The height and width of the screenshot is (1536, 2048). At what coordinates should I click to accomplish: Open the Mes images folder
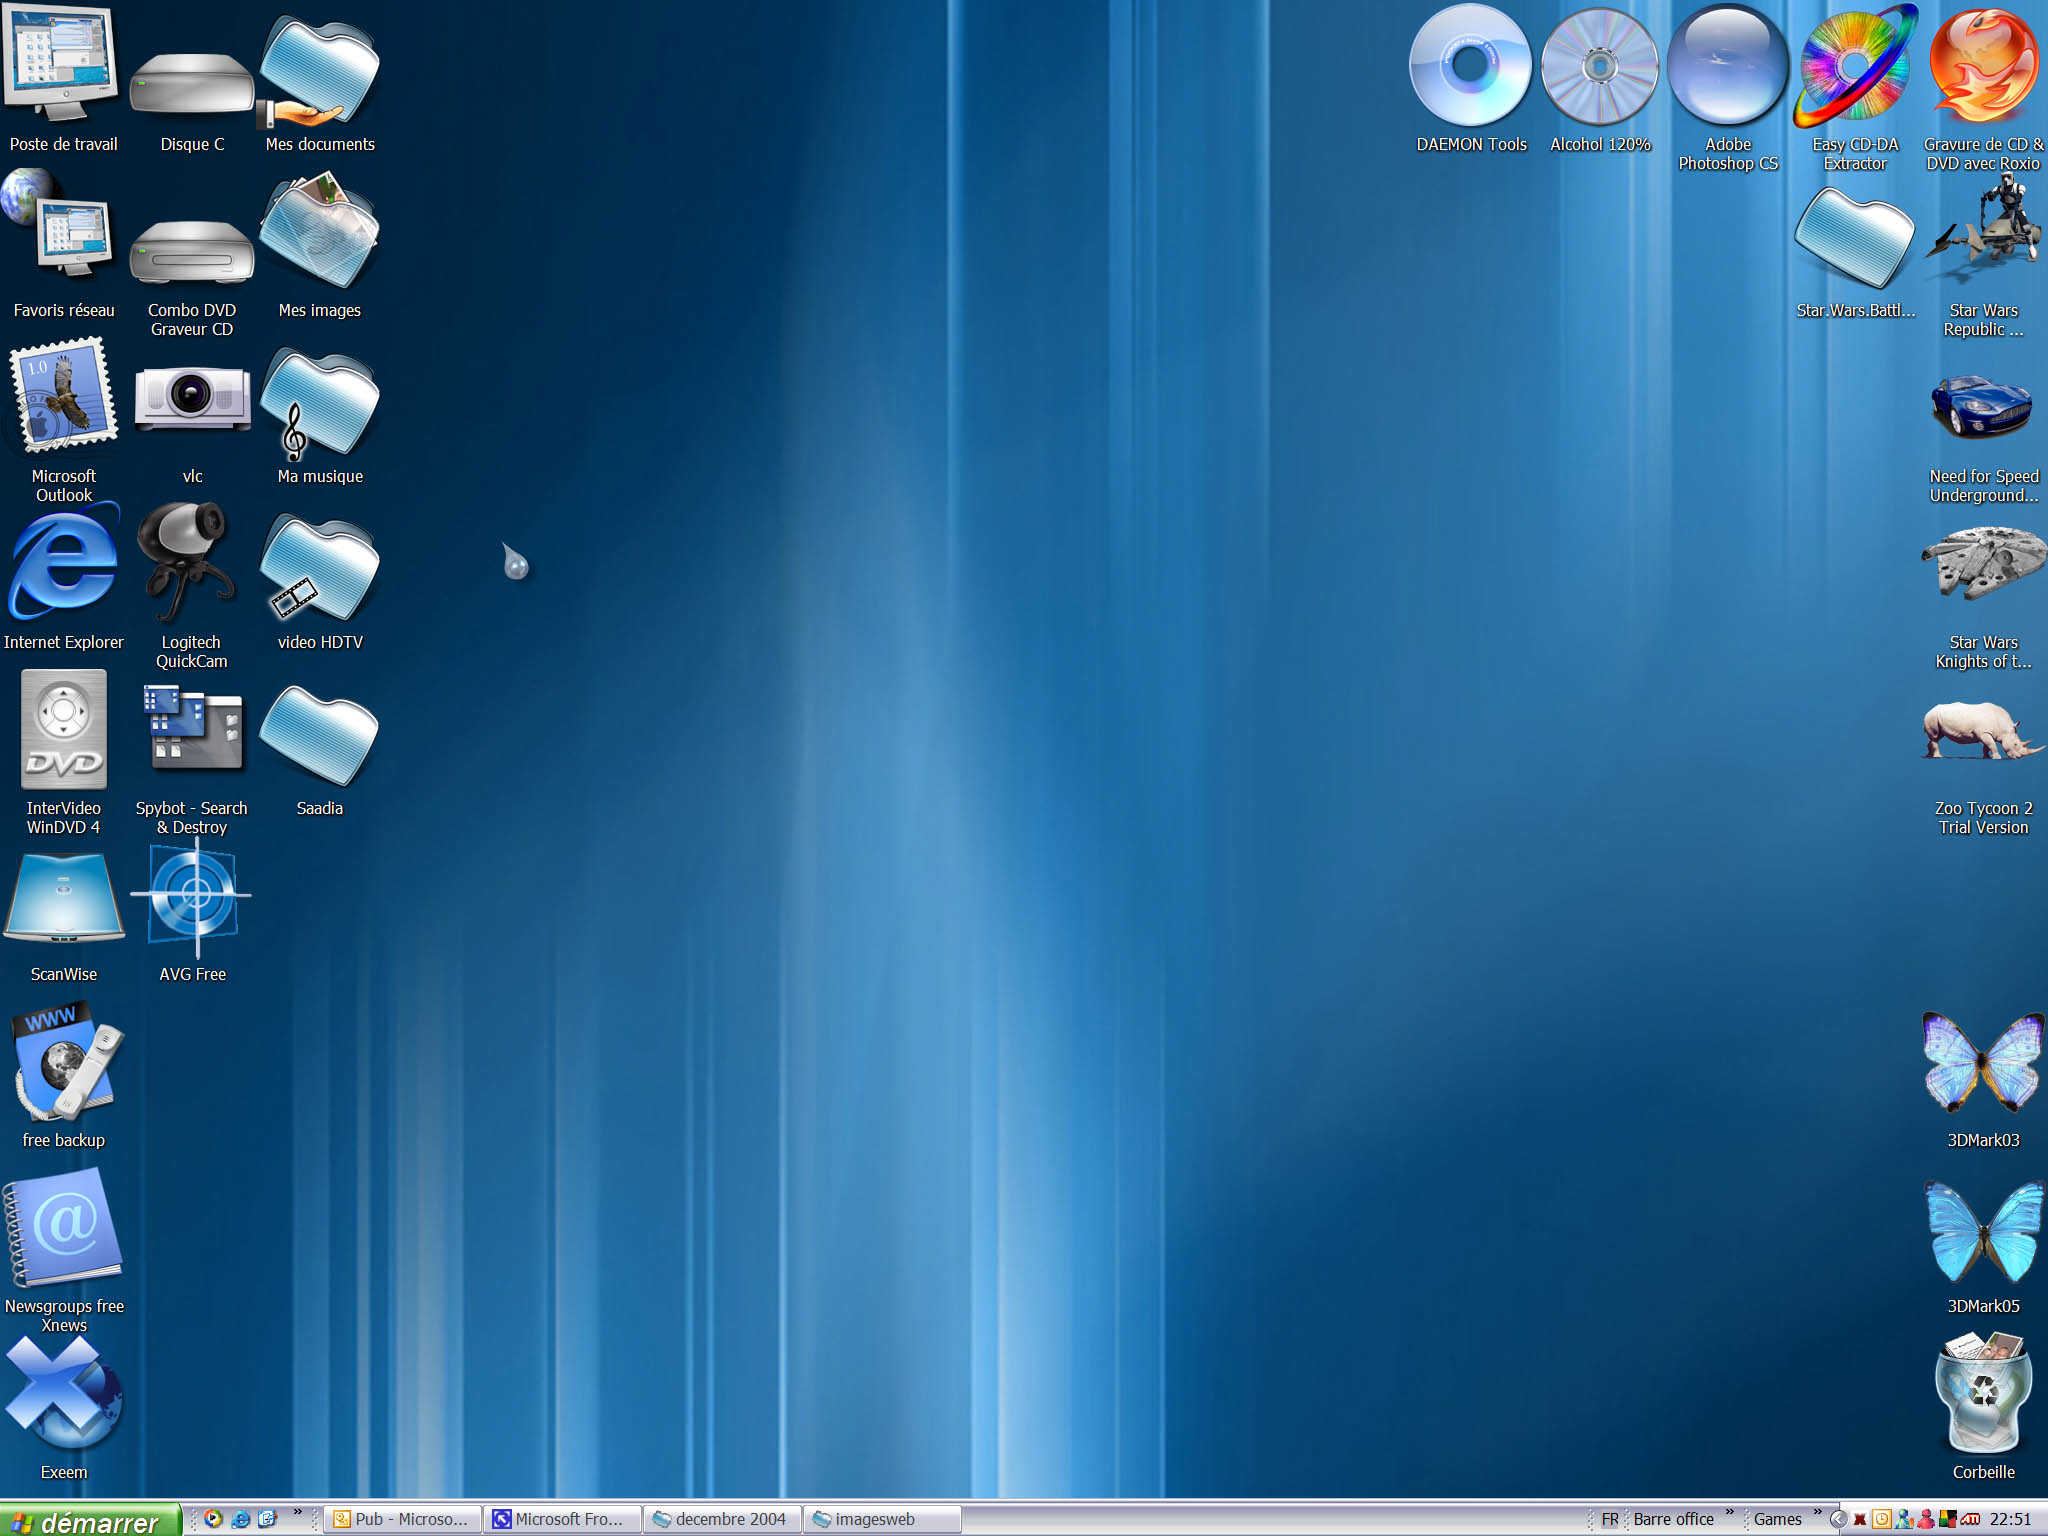point(320,245)
